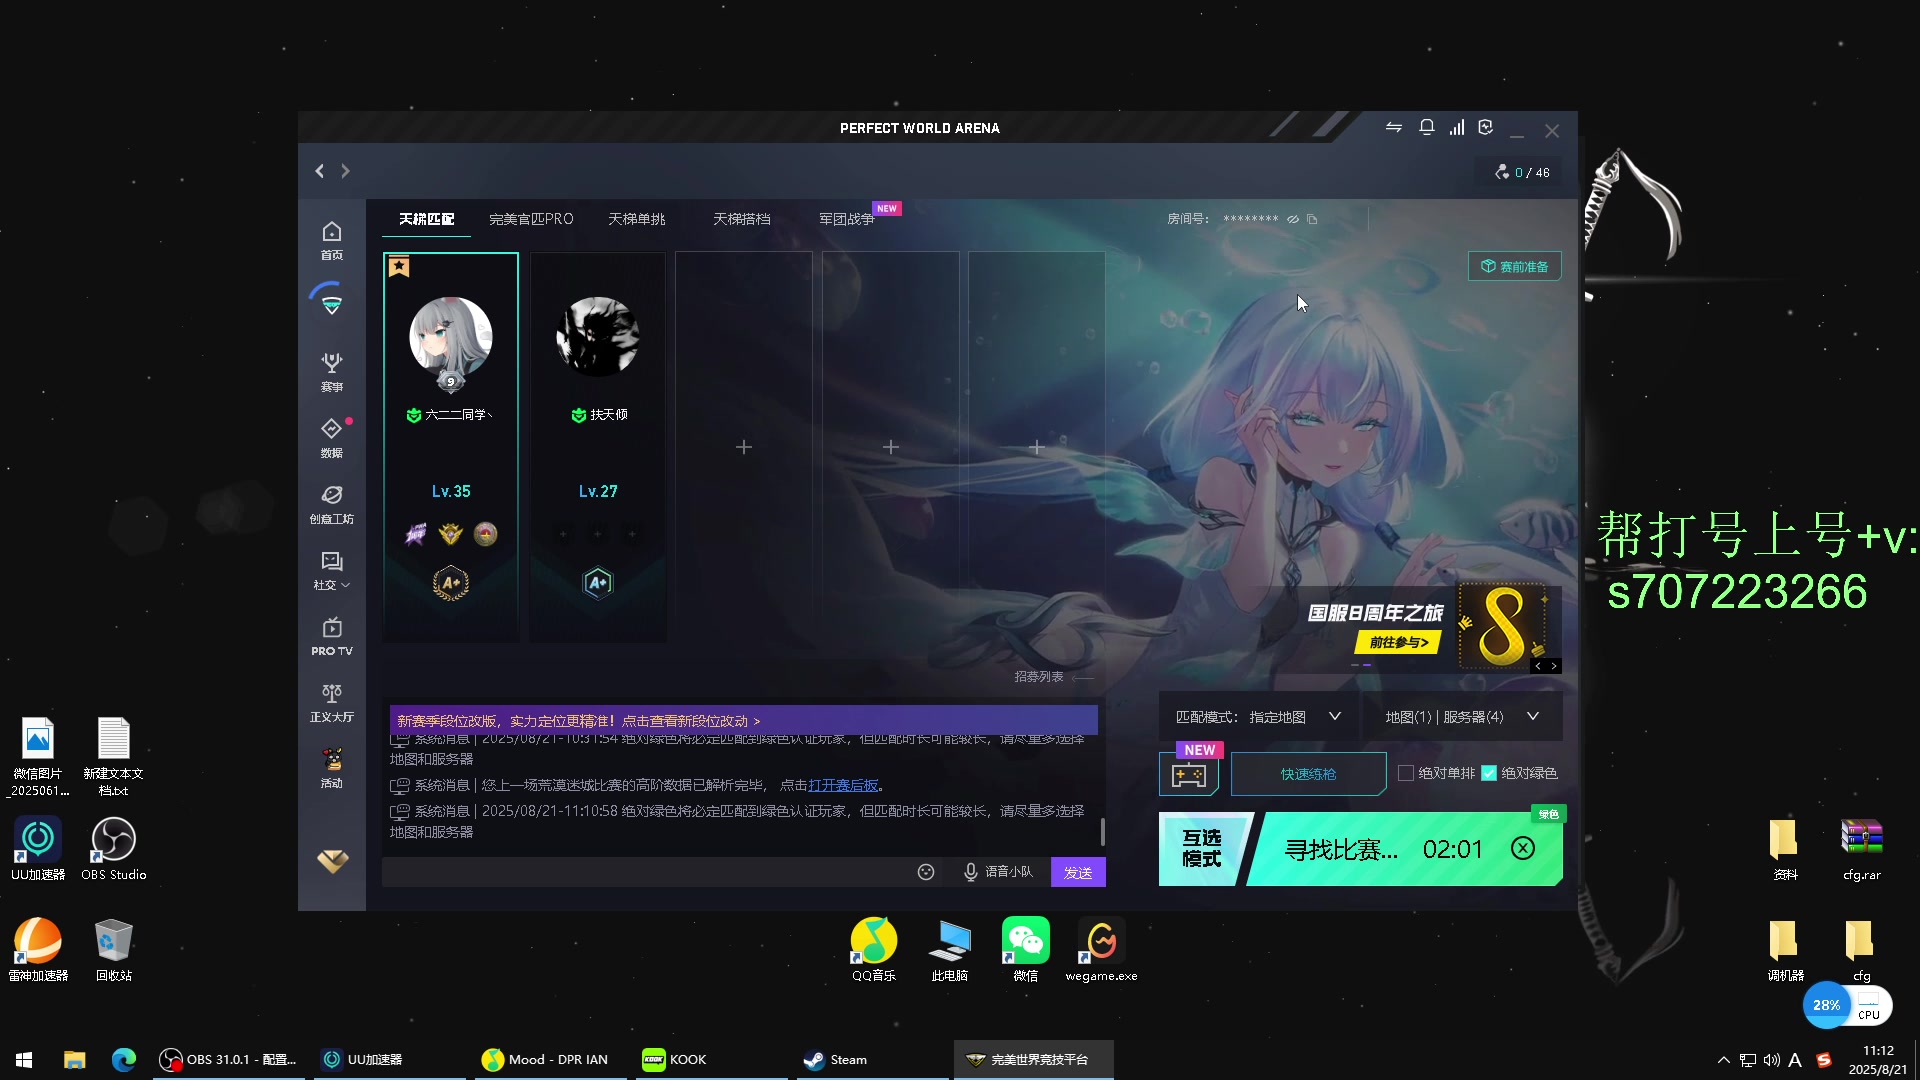The width and height of the screenshot is (1920, 1080).
Task: Click 六二二同学 player avatar
Action: (451, 338)
